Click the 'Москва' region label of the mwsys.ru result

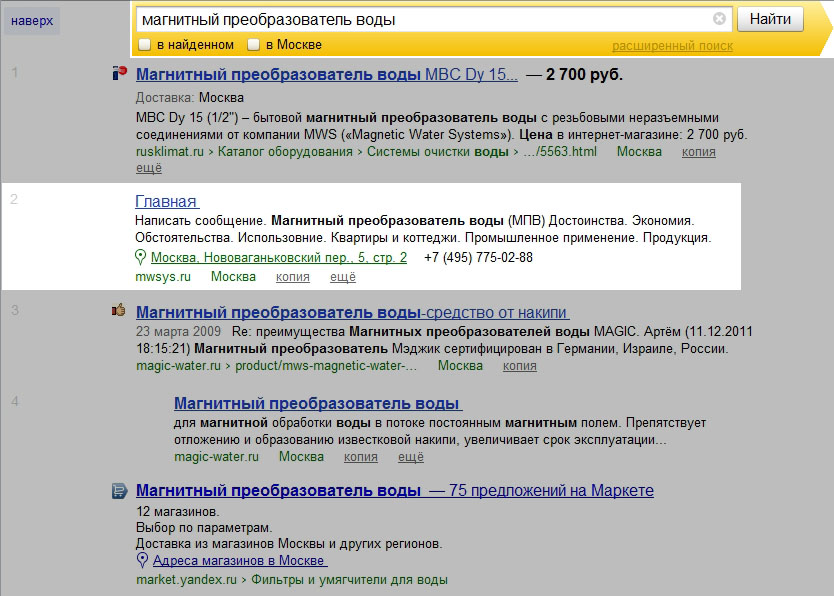pyautogui.click(x=233, y=276)
